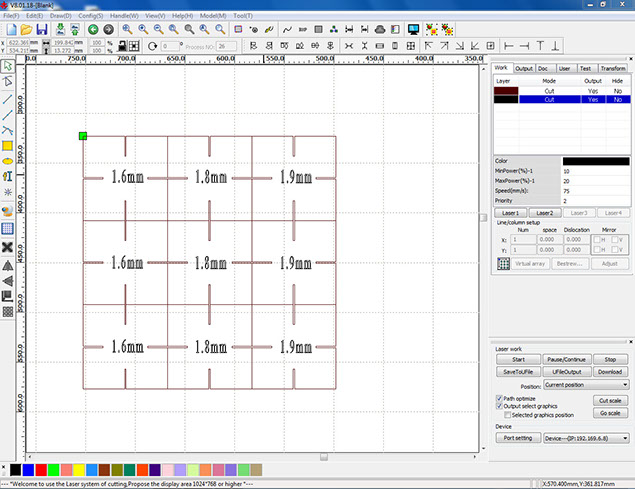Click the Port setting button
This screenshot has height=489, width=635.
[518, 438]
